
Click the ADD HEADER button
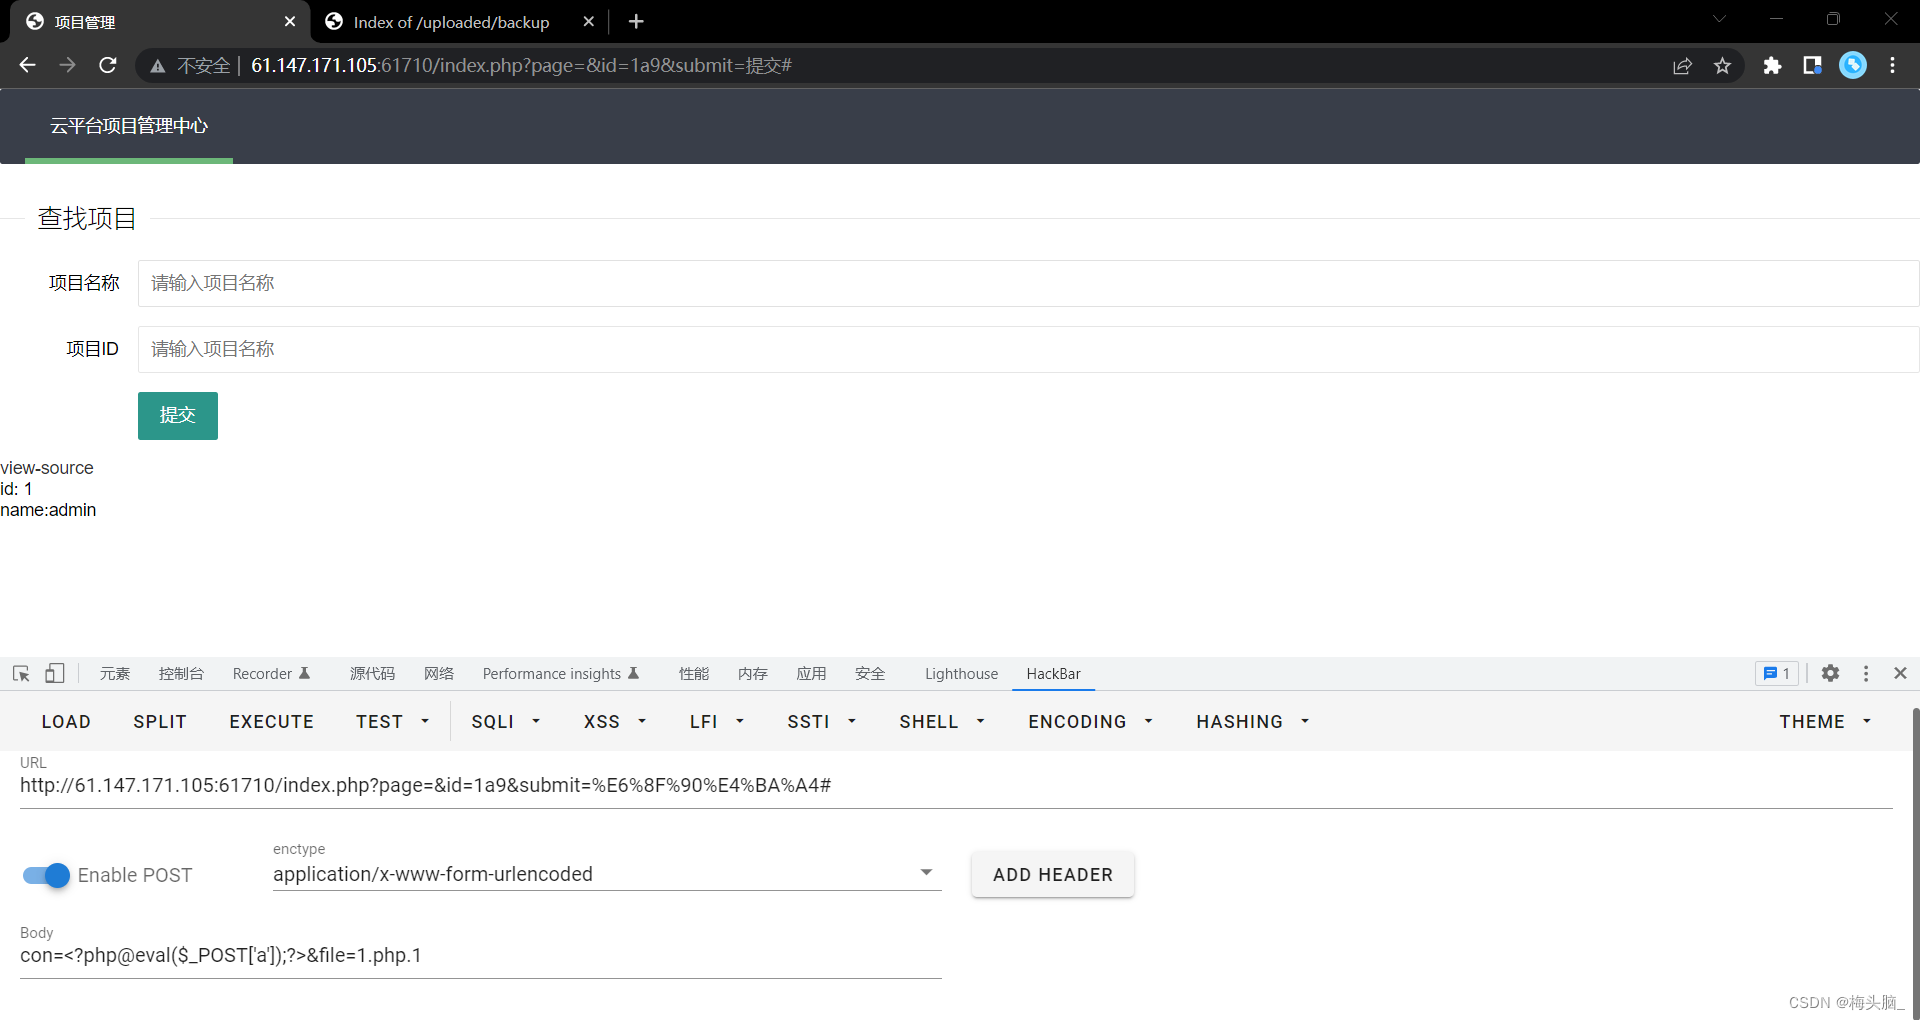coord(1052,874)
